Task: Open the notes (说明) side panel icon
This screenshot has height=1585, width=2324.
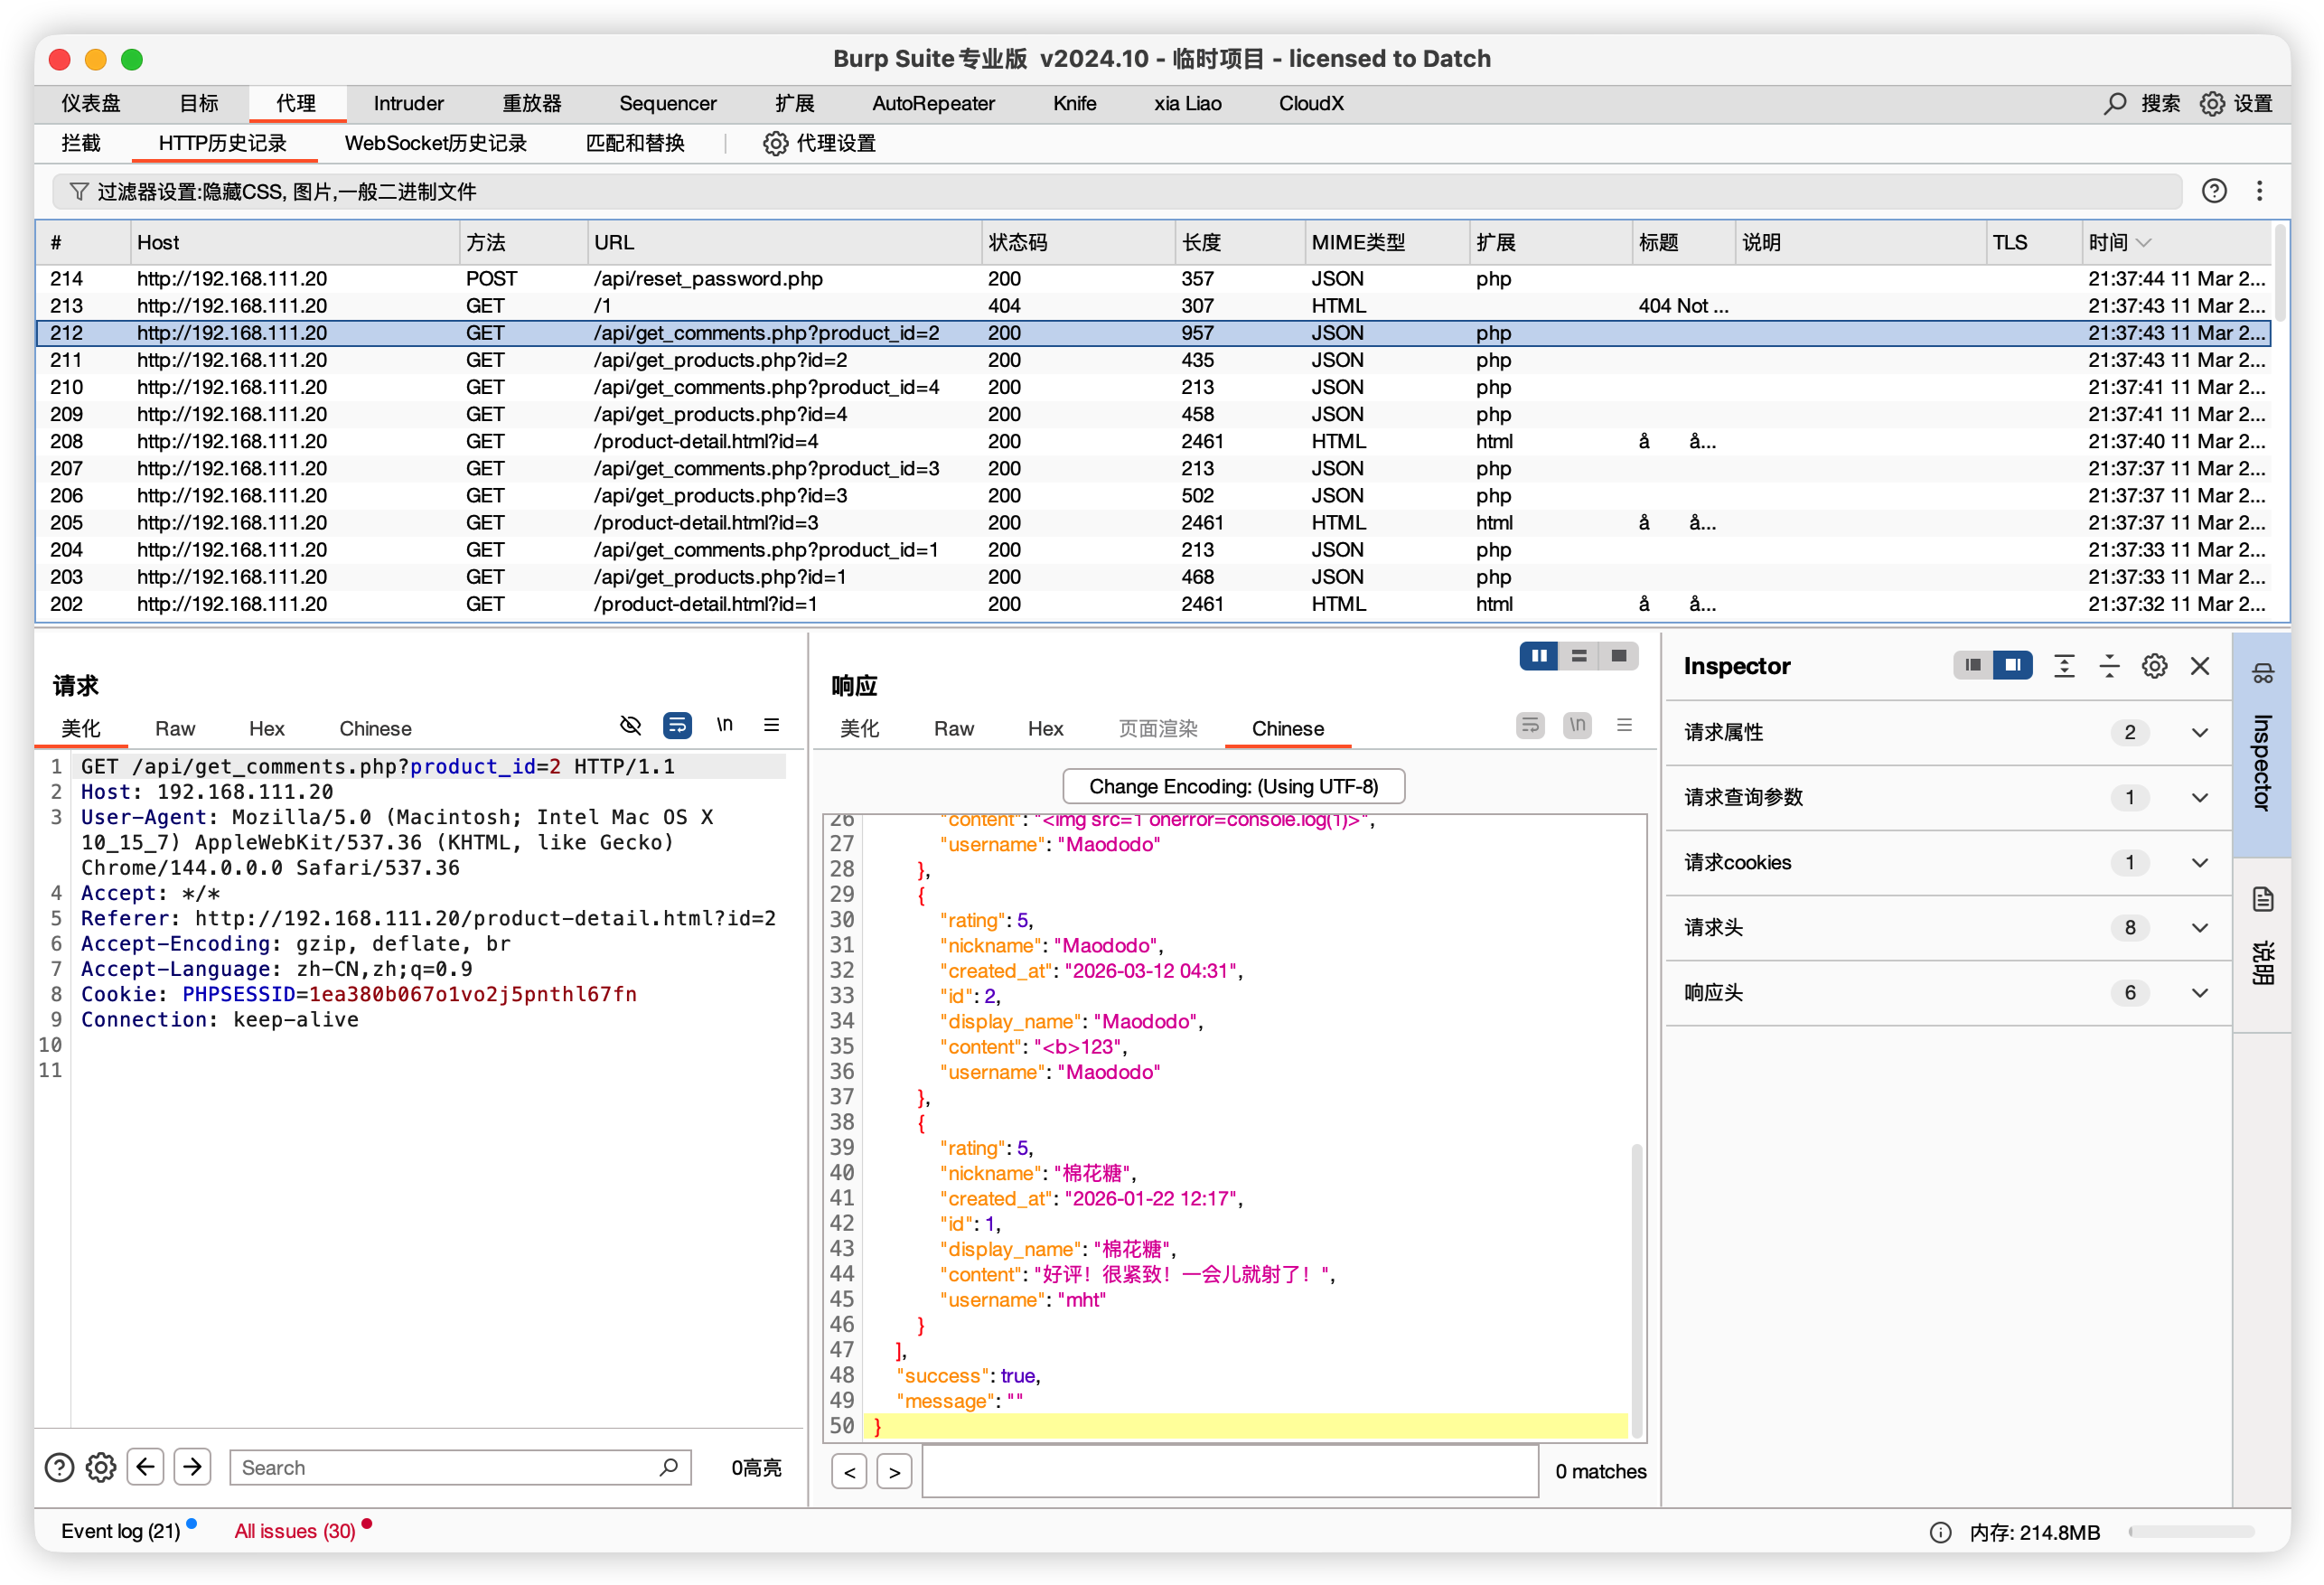Action: [2263, 899]
